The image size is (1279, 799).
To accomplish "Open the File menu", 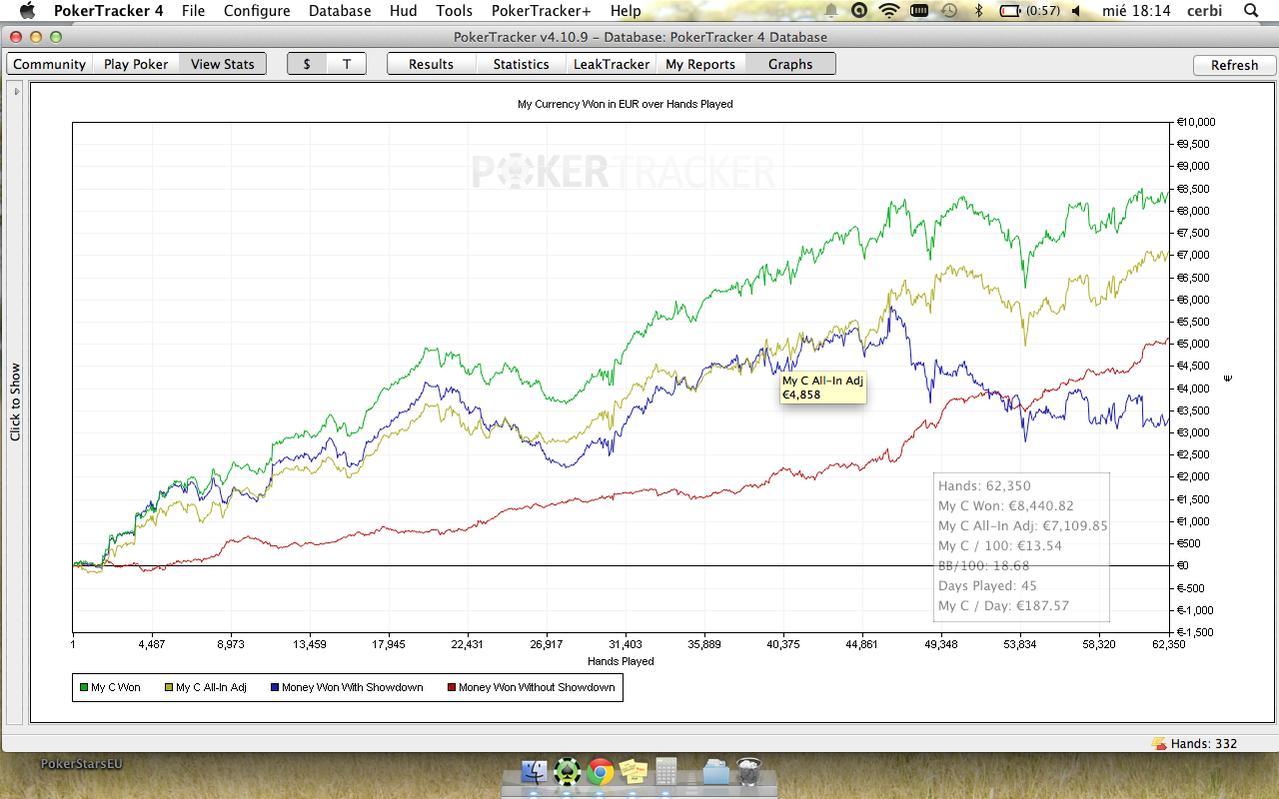I will (x=193, y=11).
